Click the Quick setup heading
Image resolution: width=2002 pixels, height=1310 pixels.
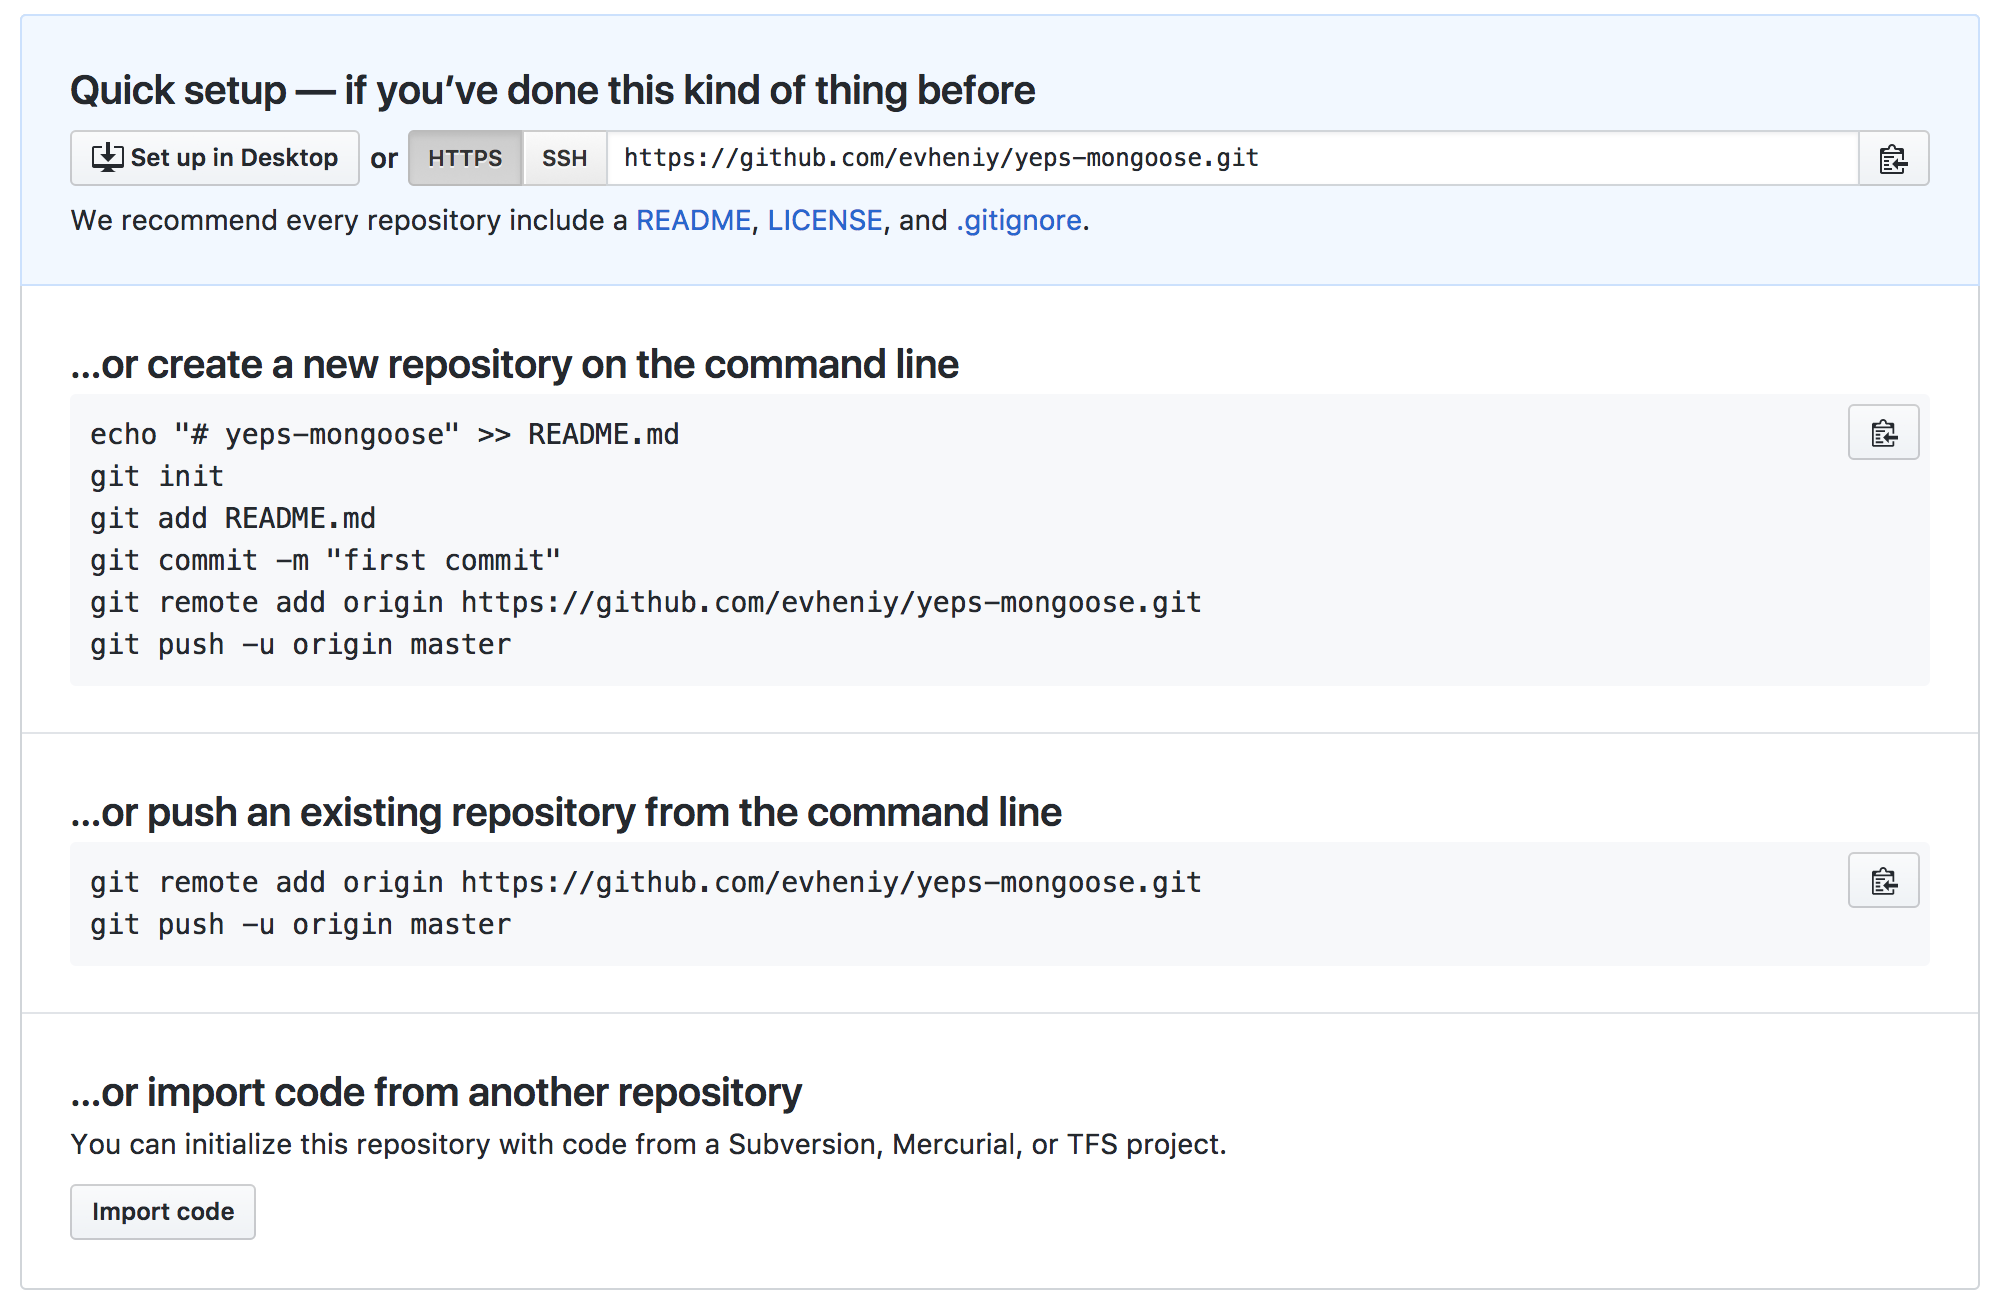click(x=552, y=91)
